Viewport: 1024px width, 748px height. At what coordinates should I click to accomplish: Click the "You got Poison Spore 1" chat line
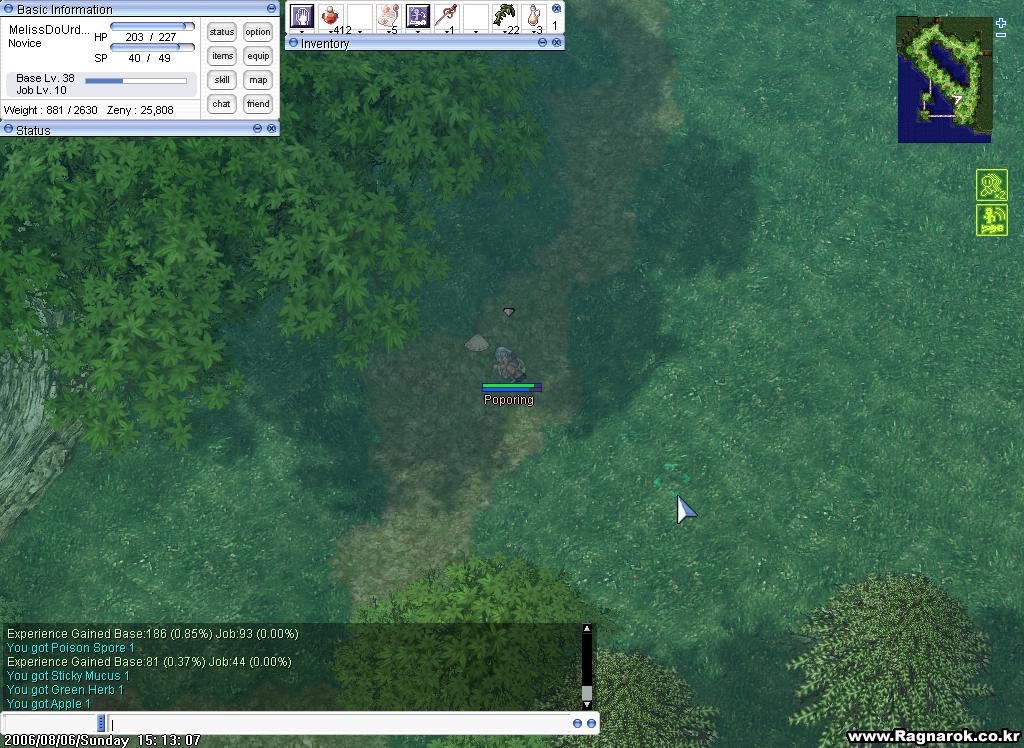coord(71,647)
